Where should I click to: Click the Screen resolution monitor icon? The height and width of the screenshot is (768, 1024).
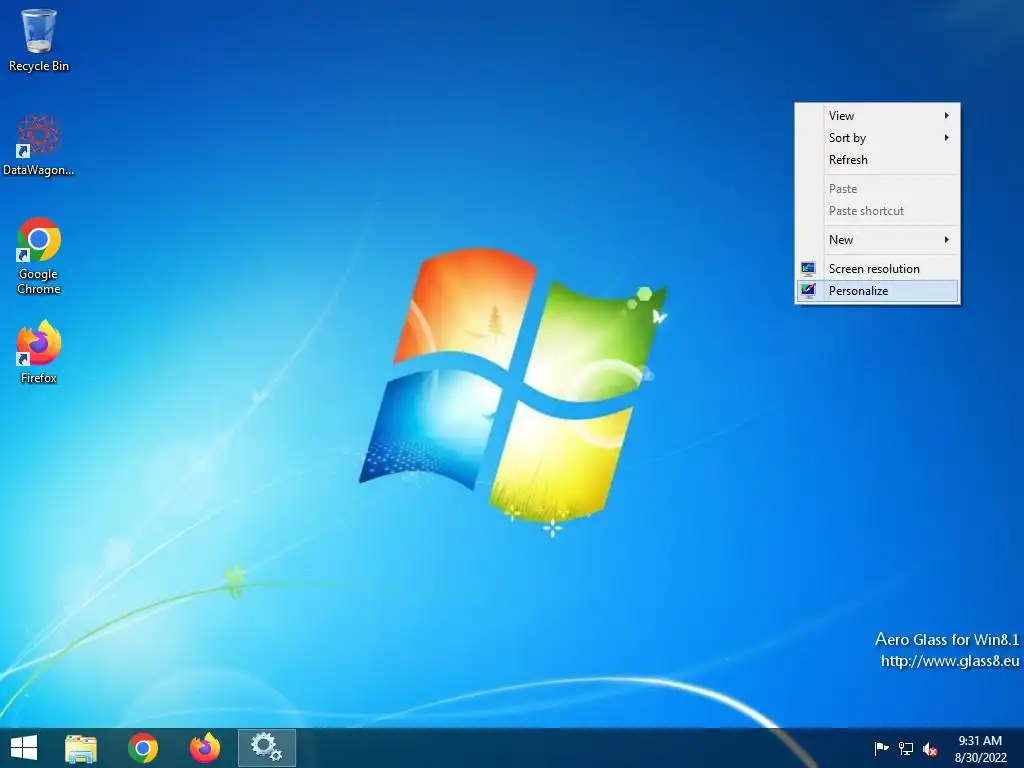(x=808, y=268)
